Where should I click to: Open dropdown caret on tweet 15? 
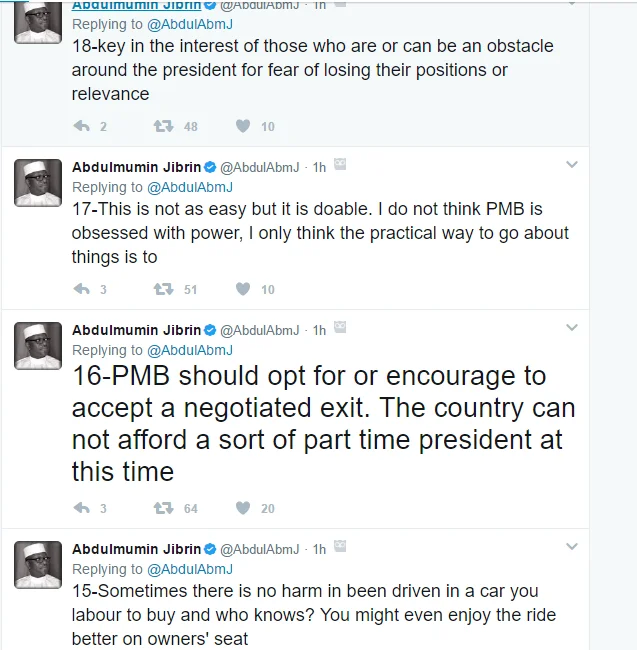click(571, 547)
